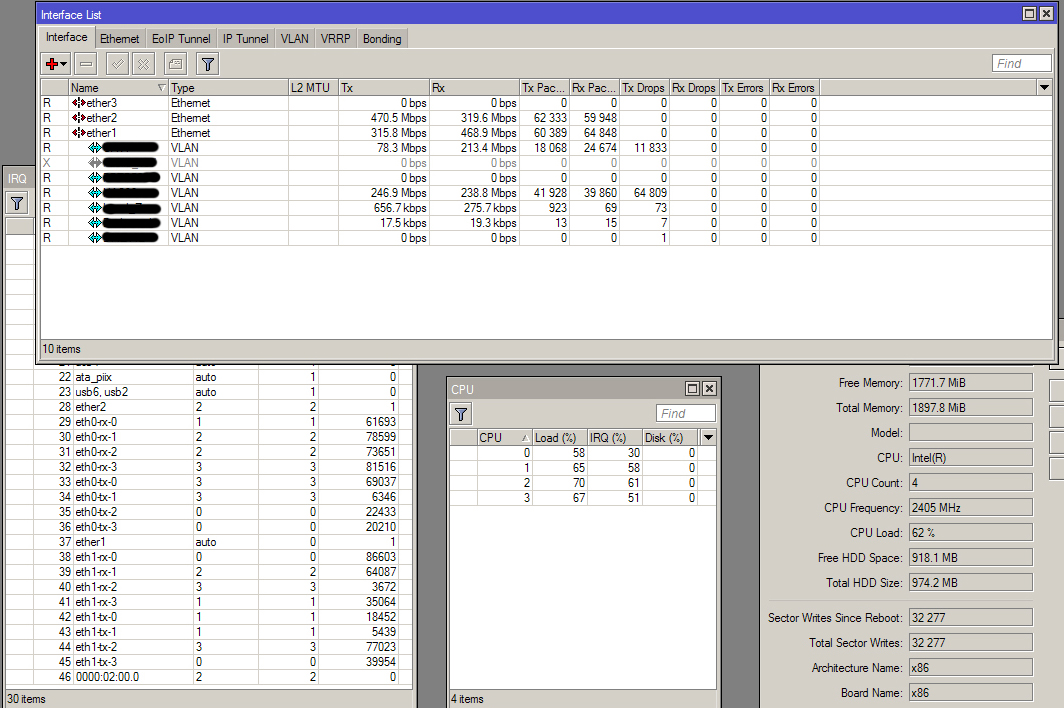Open the VLAN tab
The width and height of the screenshot is (1064, 708).
(x=295, y=39)
